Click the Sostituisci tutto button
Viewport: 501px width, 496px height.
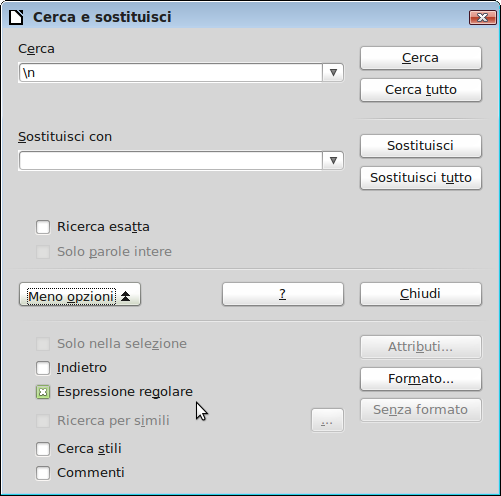tap(421, 178)
